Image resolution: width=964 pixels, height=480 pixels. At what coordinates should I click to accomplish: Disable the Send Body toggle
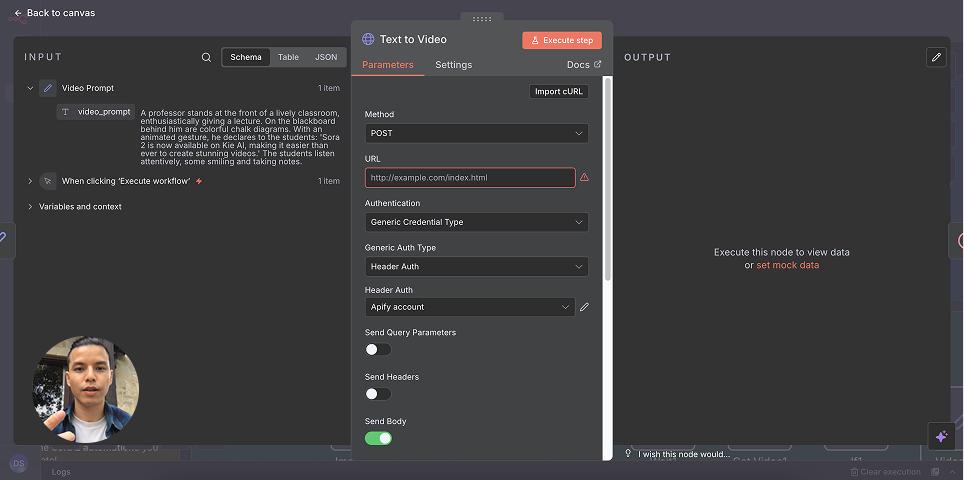click(378, 438)
